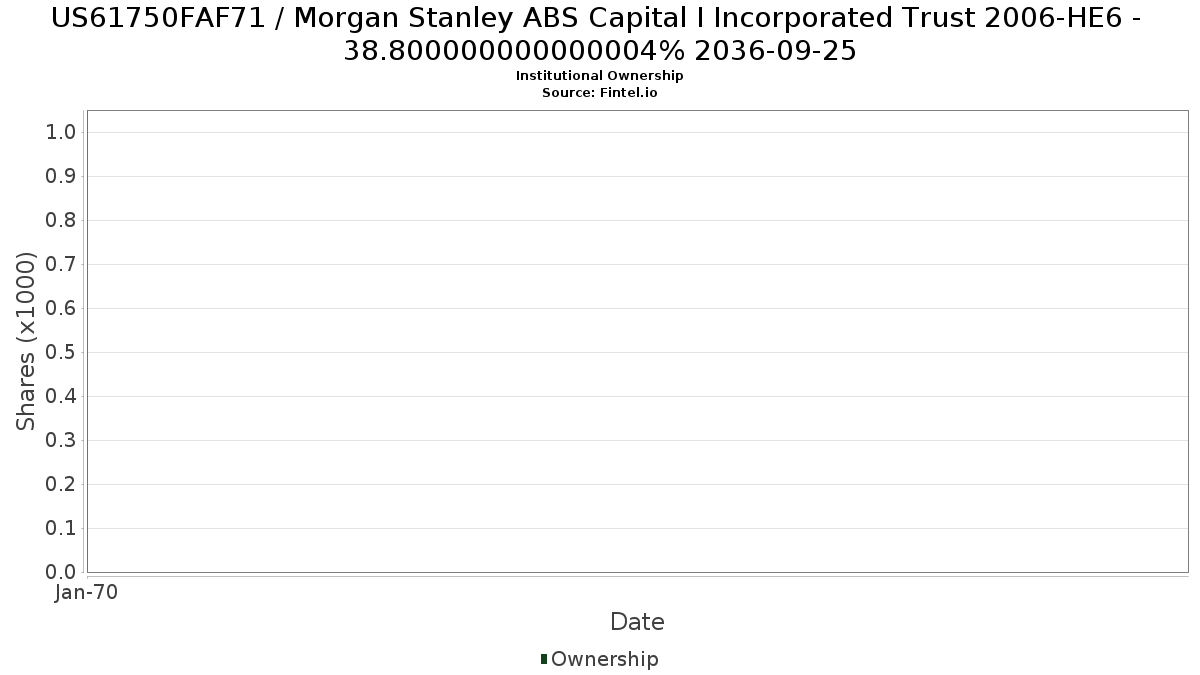Image resolution: width=1200 pixels, height=675 pixels.
Task: Click the empty chart plot area
Action: coord(637,341)
